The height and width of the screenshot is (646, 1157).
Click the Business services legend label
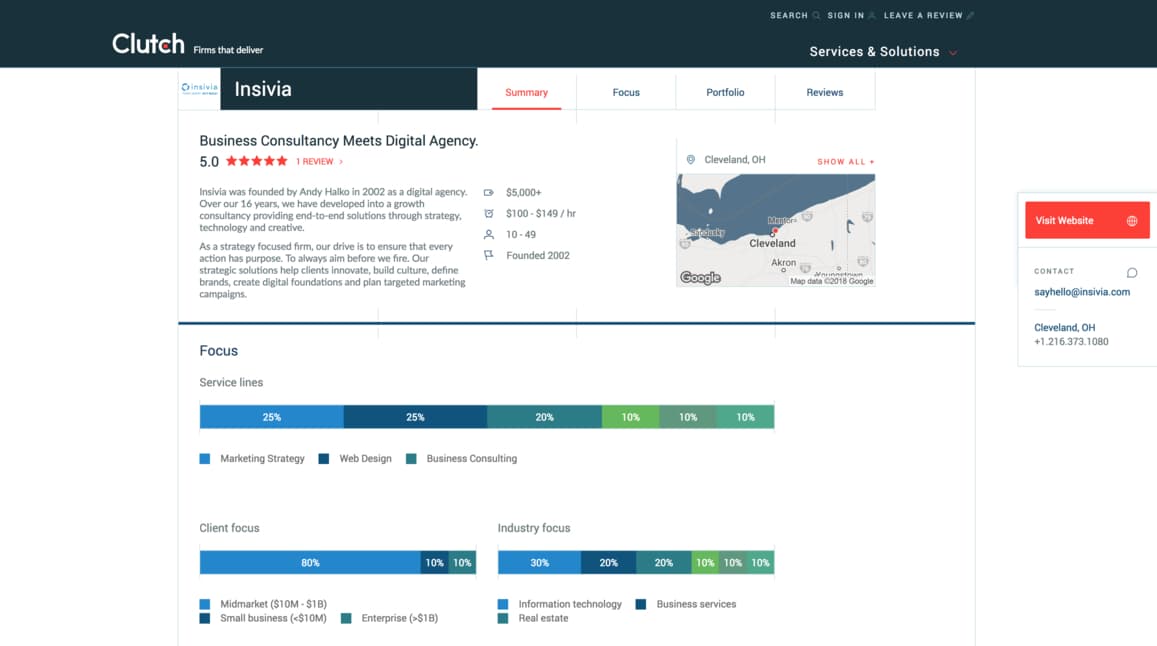click(x=696, y=604)
